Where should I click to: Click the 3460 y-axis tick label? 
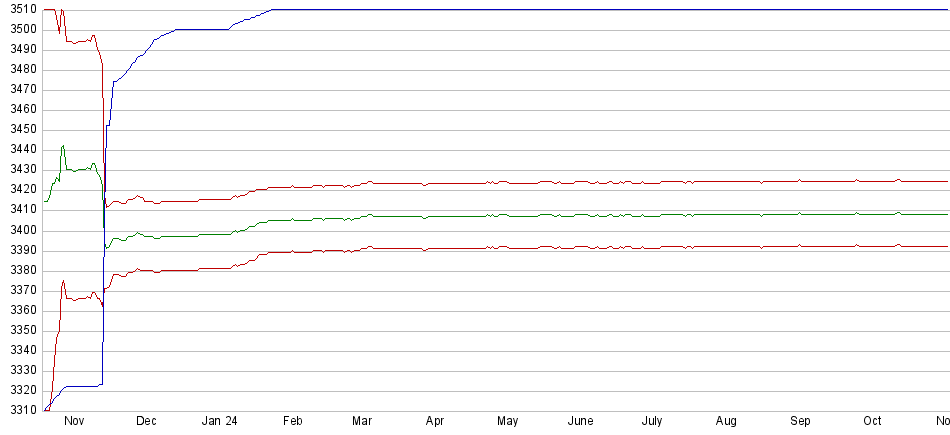coord(19,110)
